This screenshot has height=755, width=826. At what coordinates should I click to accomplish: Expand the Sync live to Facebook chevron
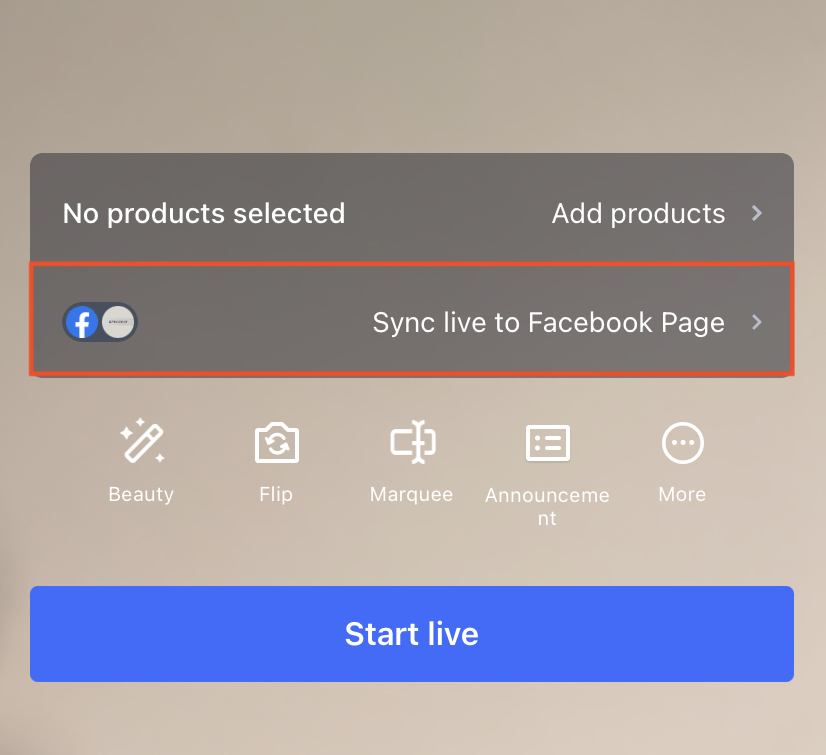757,322
